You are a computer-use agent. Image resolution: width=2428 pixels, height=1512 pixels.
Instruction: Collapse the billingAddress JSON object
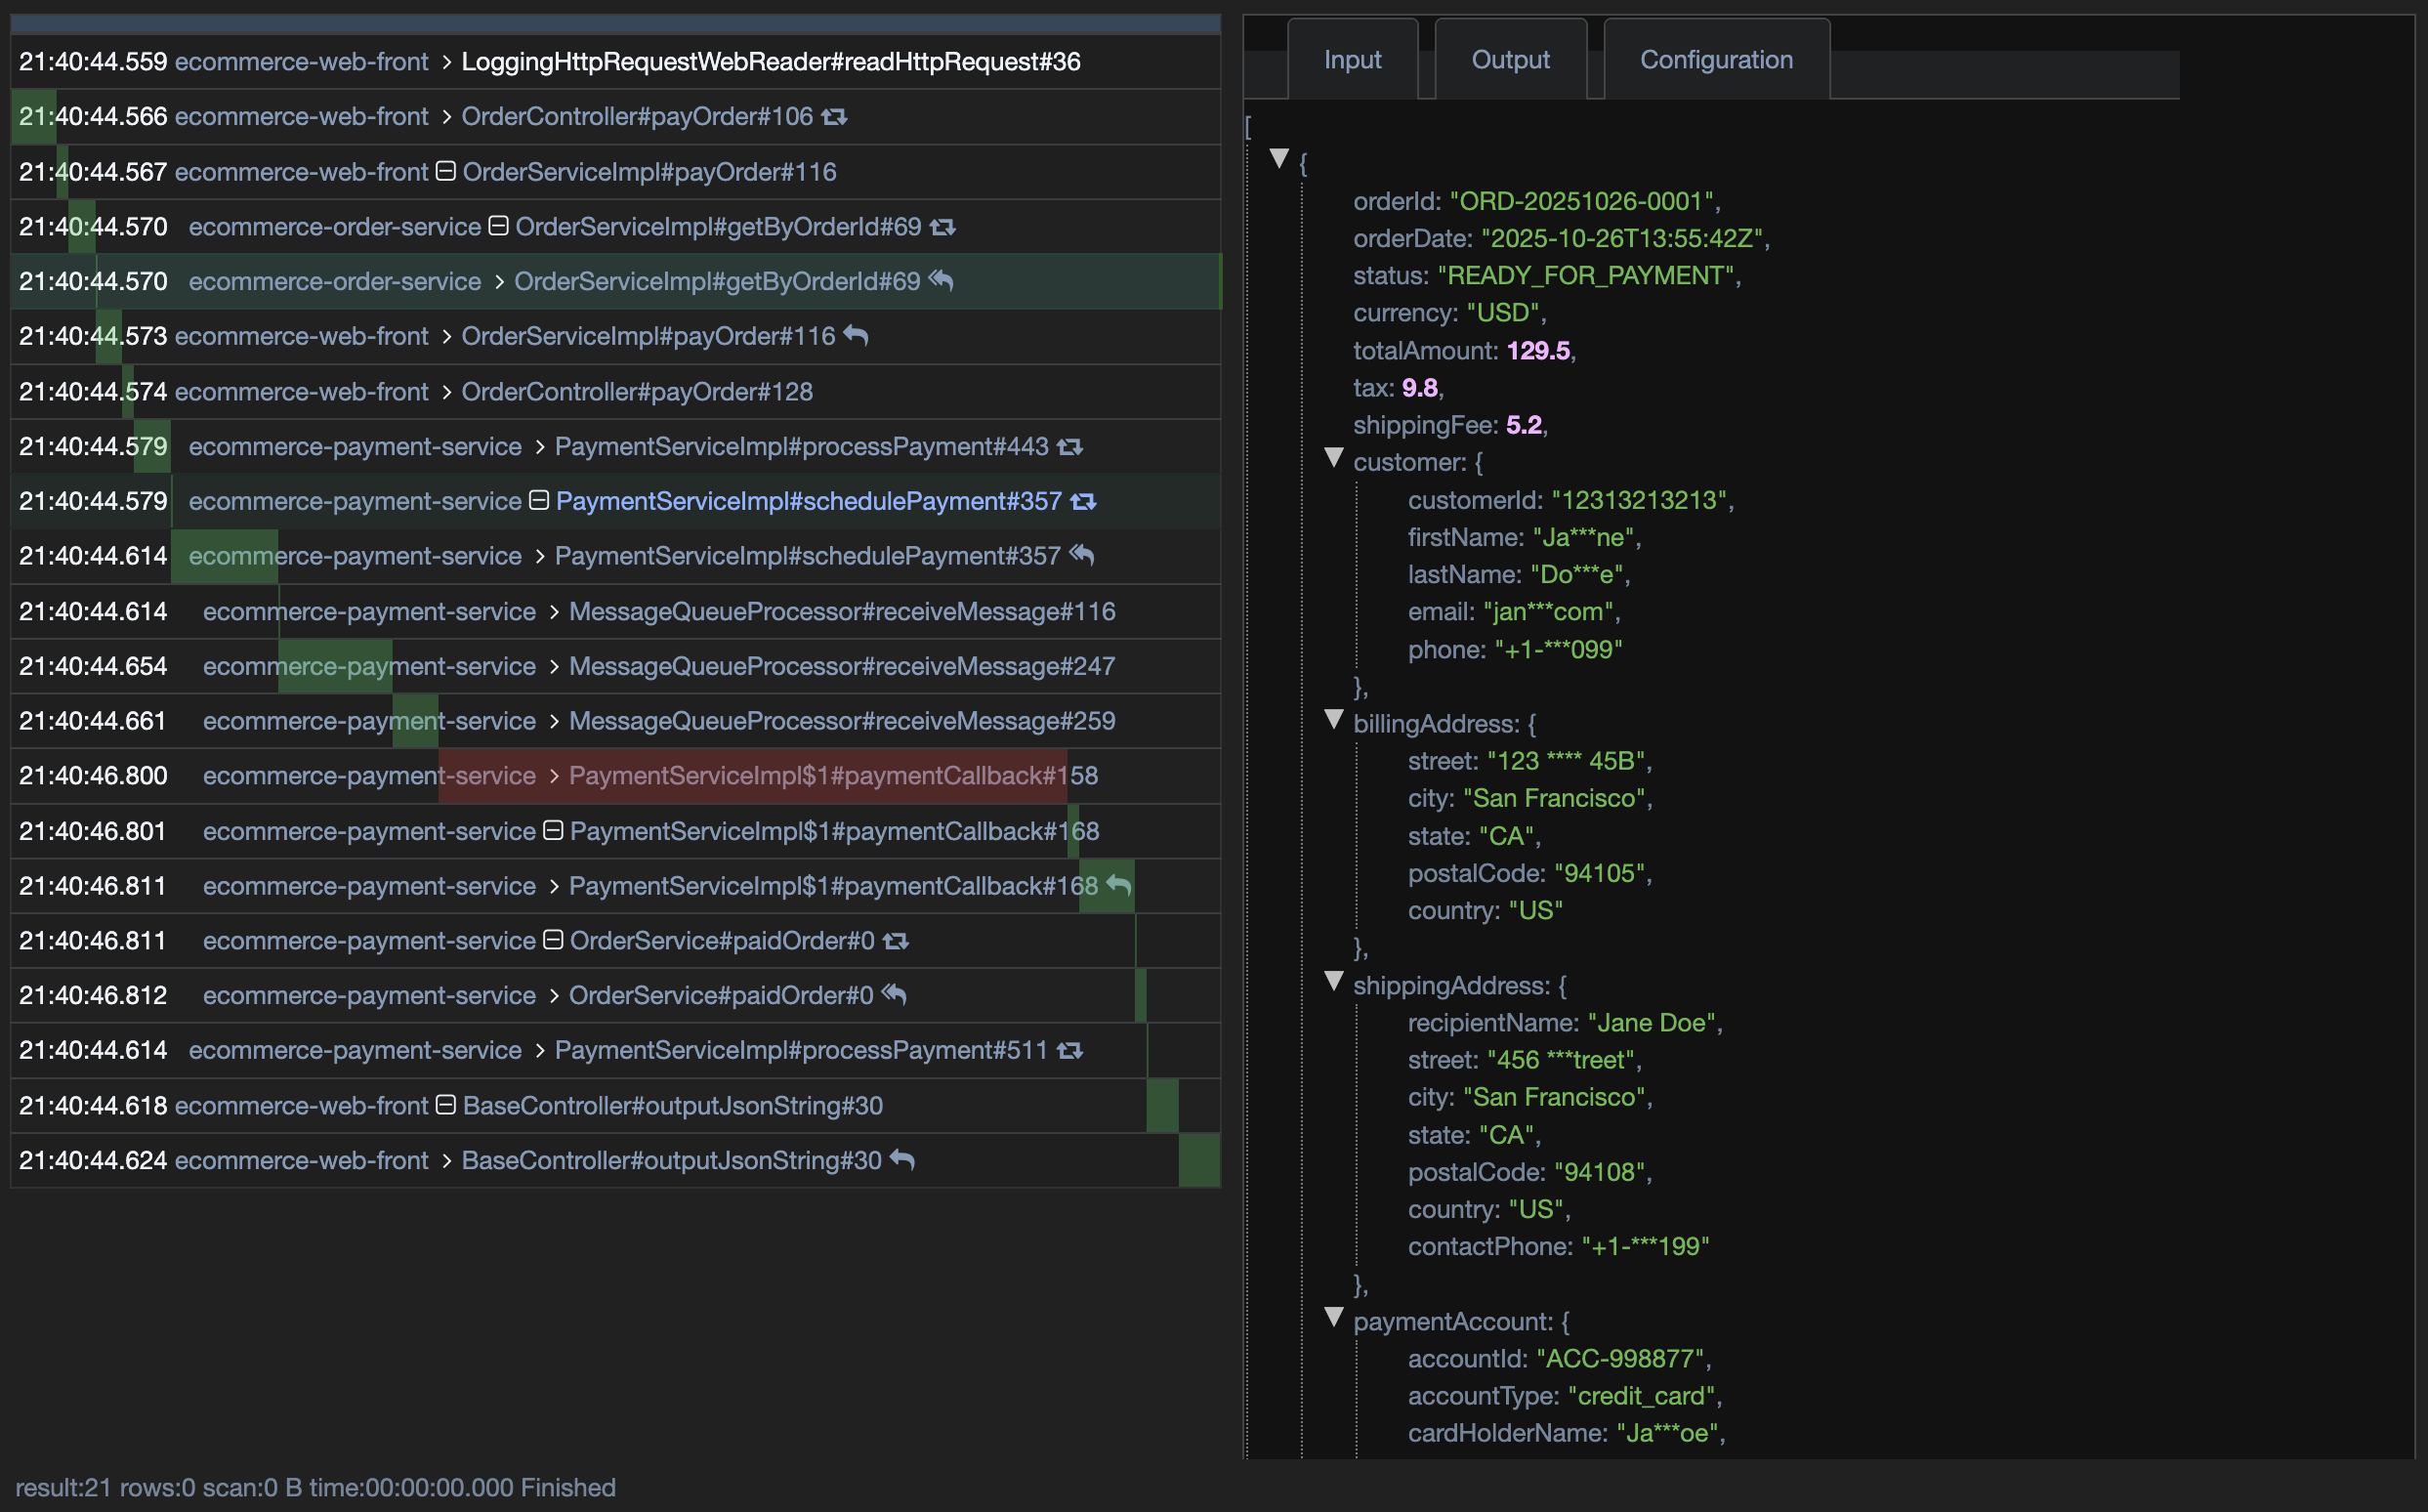point(1333,720)
